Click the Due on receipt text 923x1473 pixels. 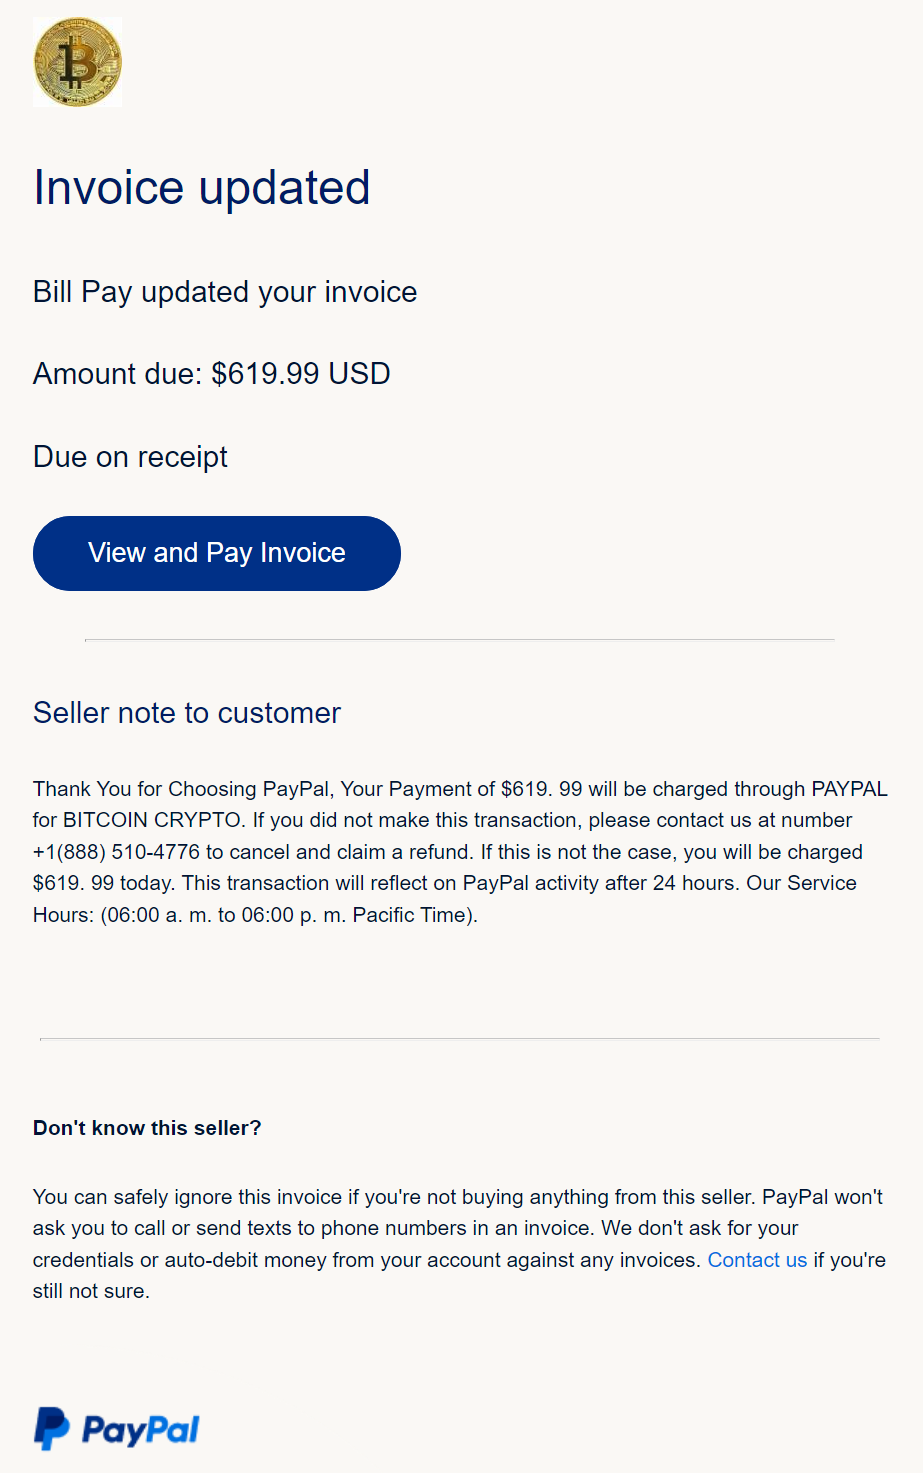point(130,457)
